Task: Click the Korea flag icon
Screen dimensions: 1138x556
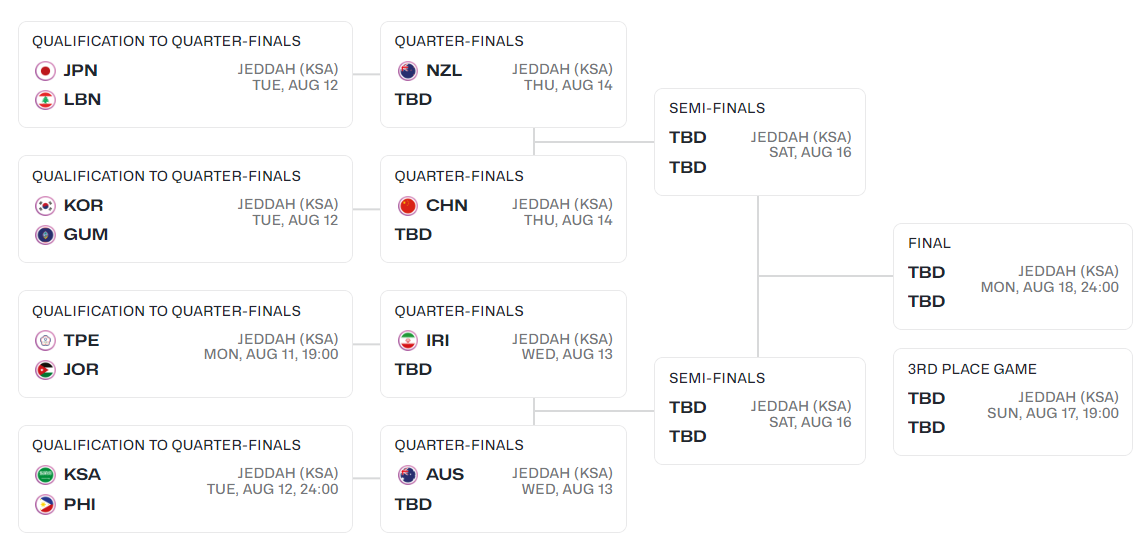Action: pyautogui.click(x=45, y=206)
